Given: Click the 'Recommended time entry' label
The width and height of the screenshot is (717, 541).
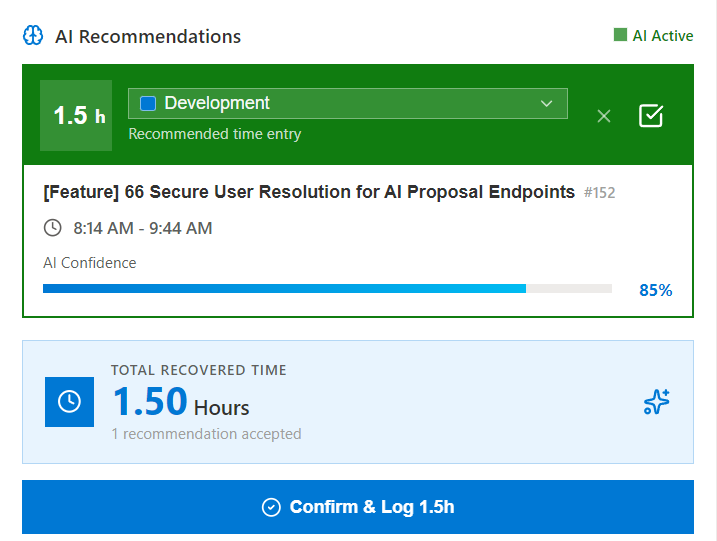Looking at the screenshot, I should click(215, 134).
